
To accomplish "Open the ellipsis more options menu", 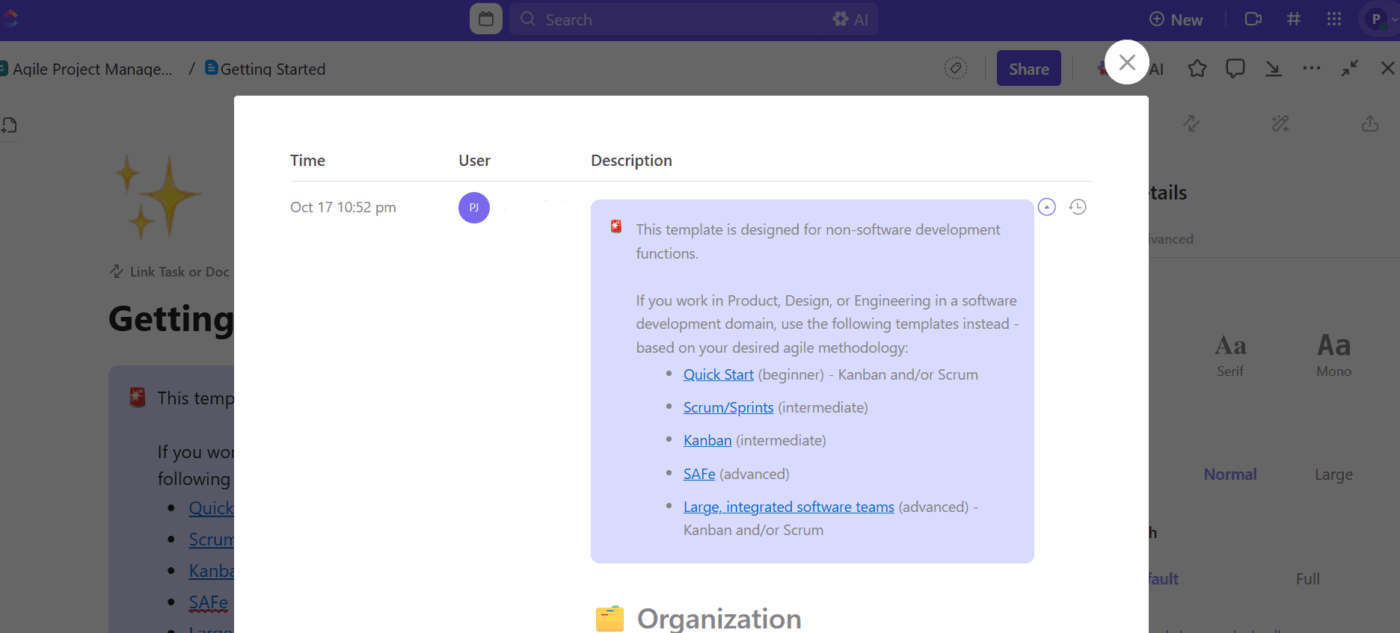I will [1312, 68].
